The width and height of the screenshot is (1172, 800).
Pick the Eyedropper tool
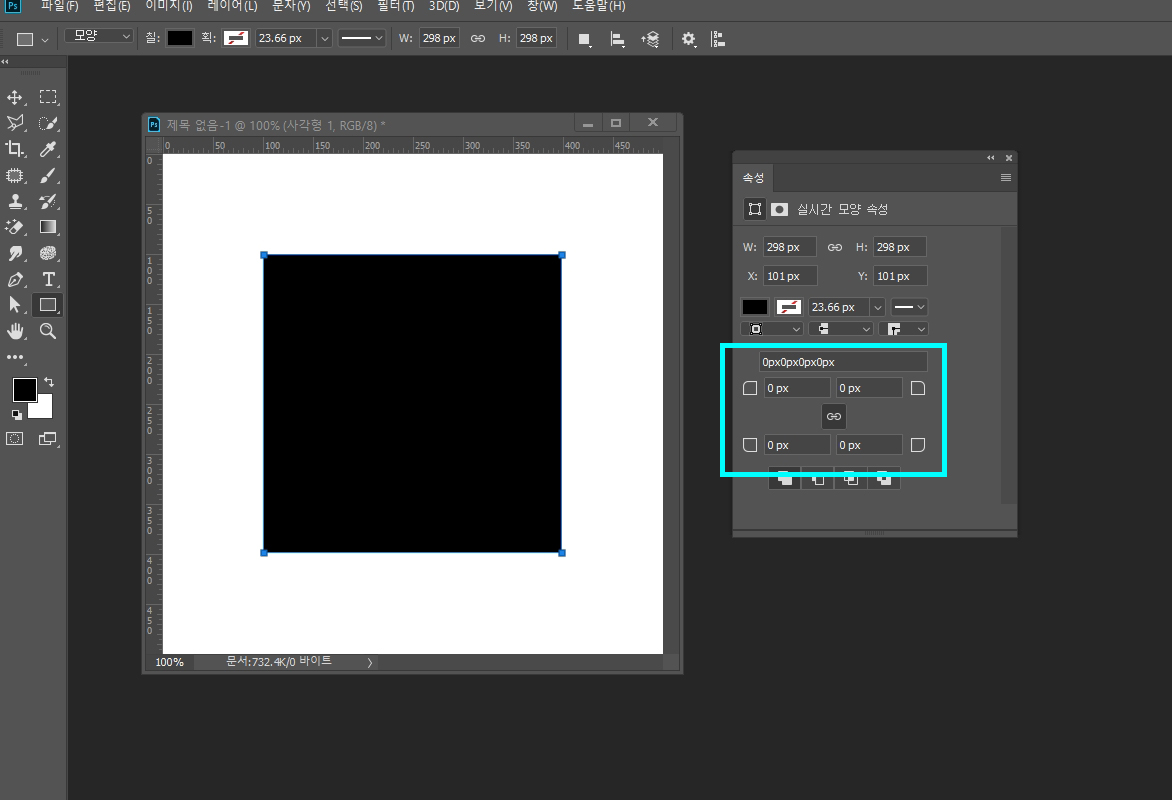pos(48,149)
